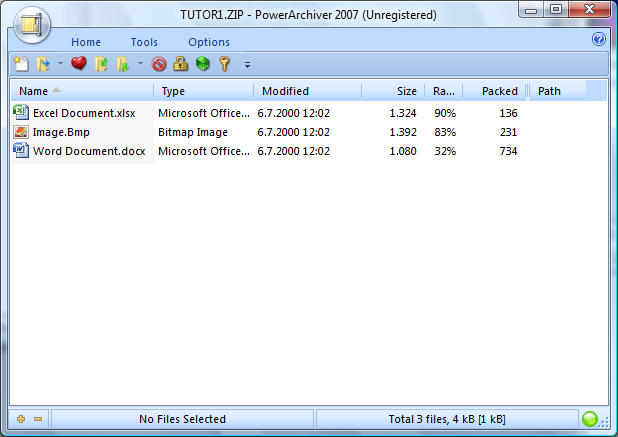This screenshot has width=618, height=437.
Task: Click the Extract files icon
Action: click(123, 64)
